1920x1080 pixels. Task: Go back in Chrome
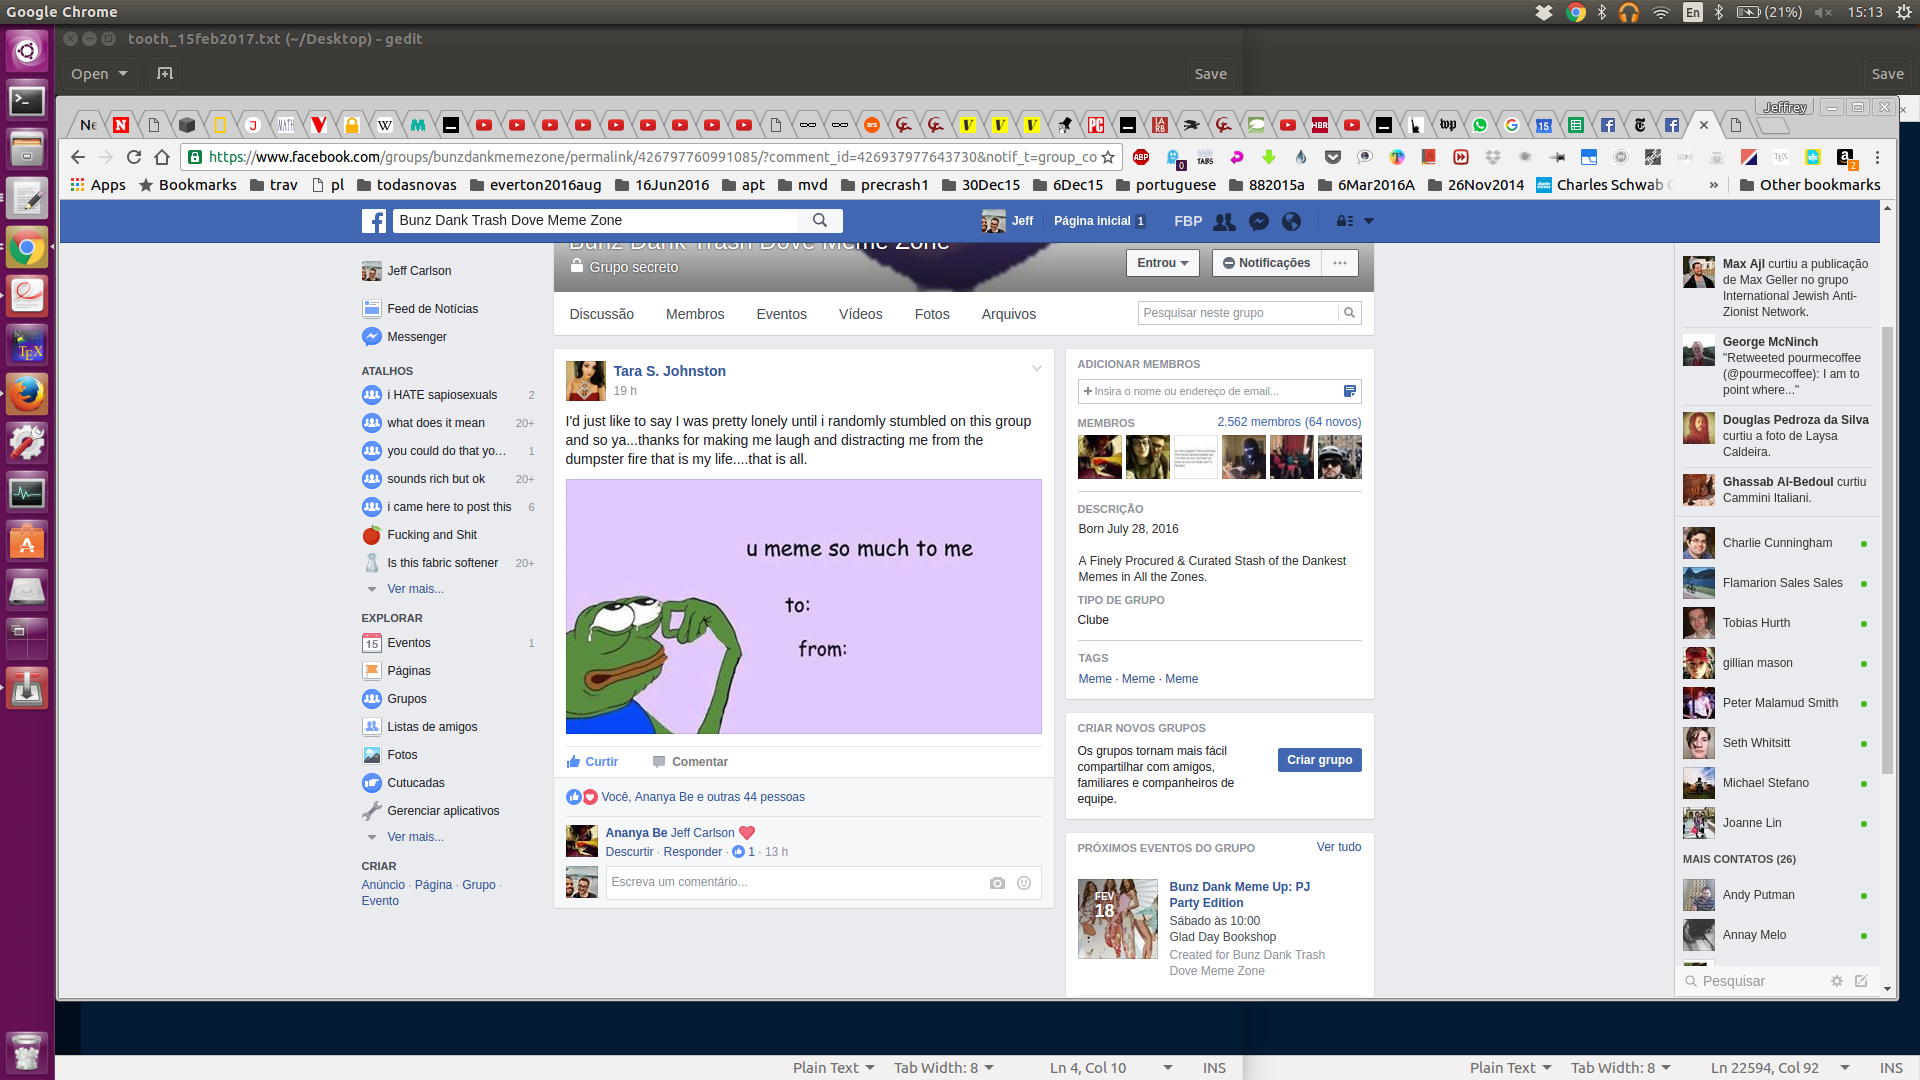coord(78,157)
